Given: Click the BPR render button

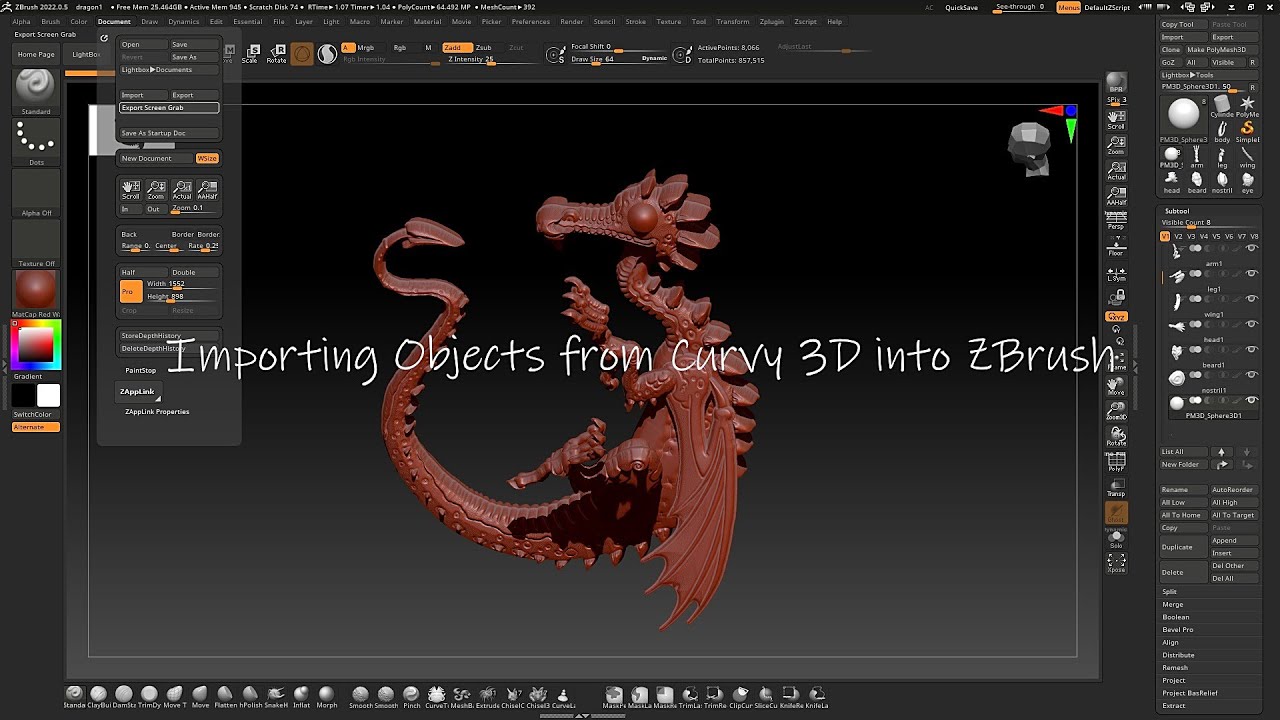Looking at the screenshot, I should point(1116,82).
